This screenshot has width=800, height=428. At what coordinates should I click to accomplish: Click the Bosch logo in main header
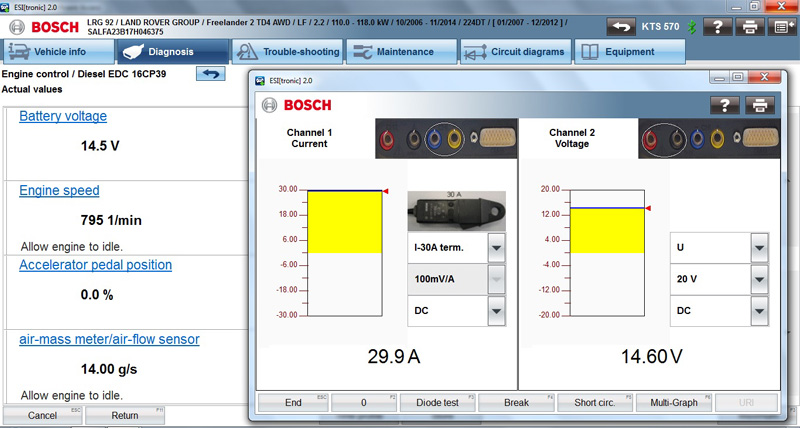44,27
